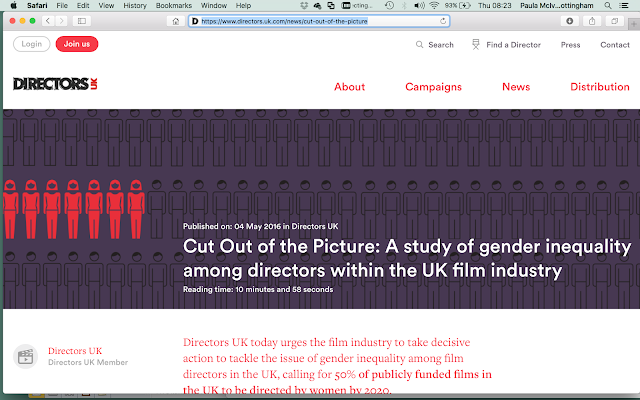The height and width of the screenshot is (400, 640).
Task: Open the Safari menu
Action: [37, 5]
